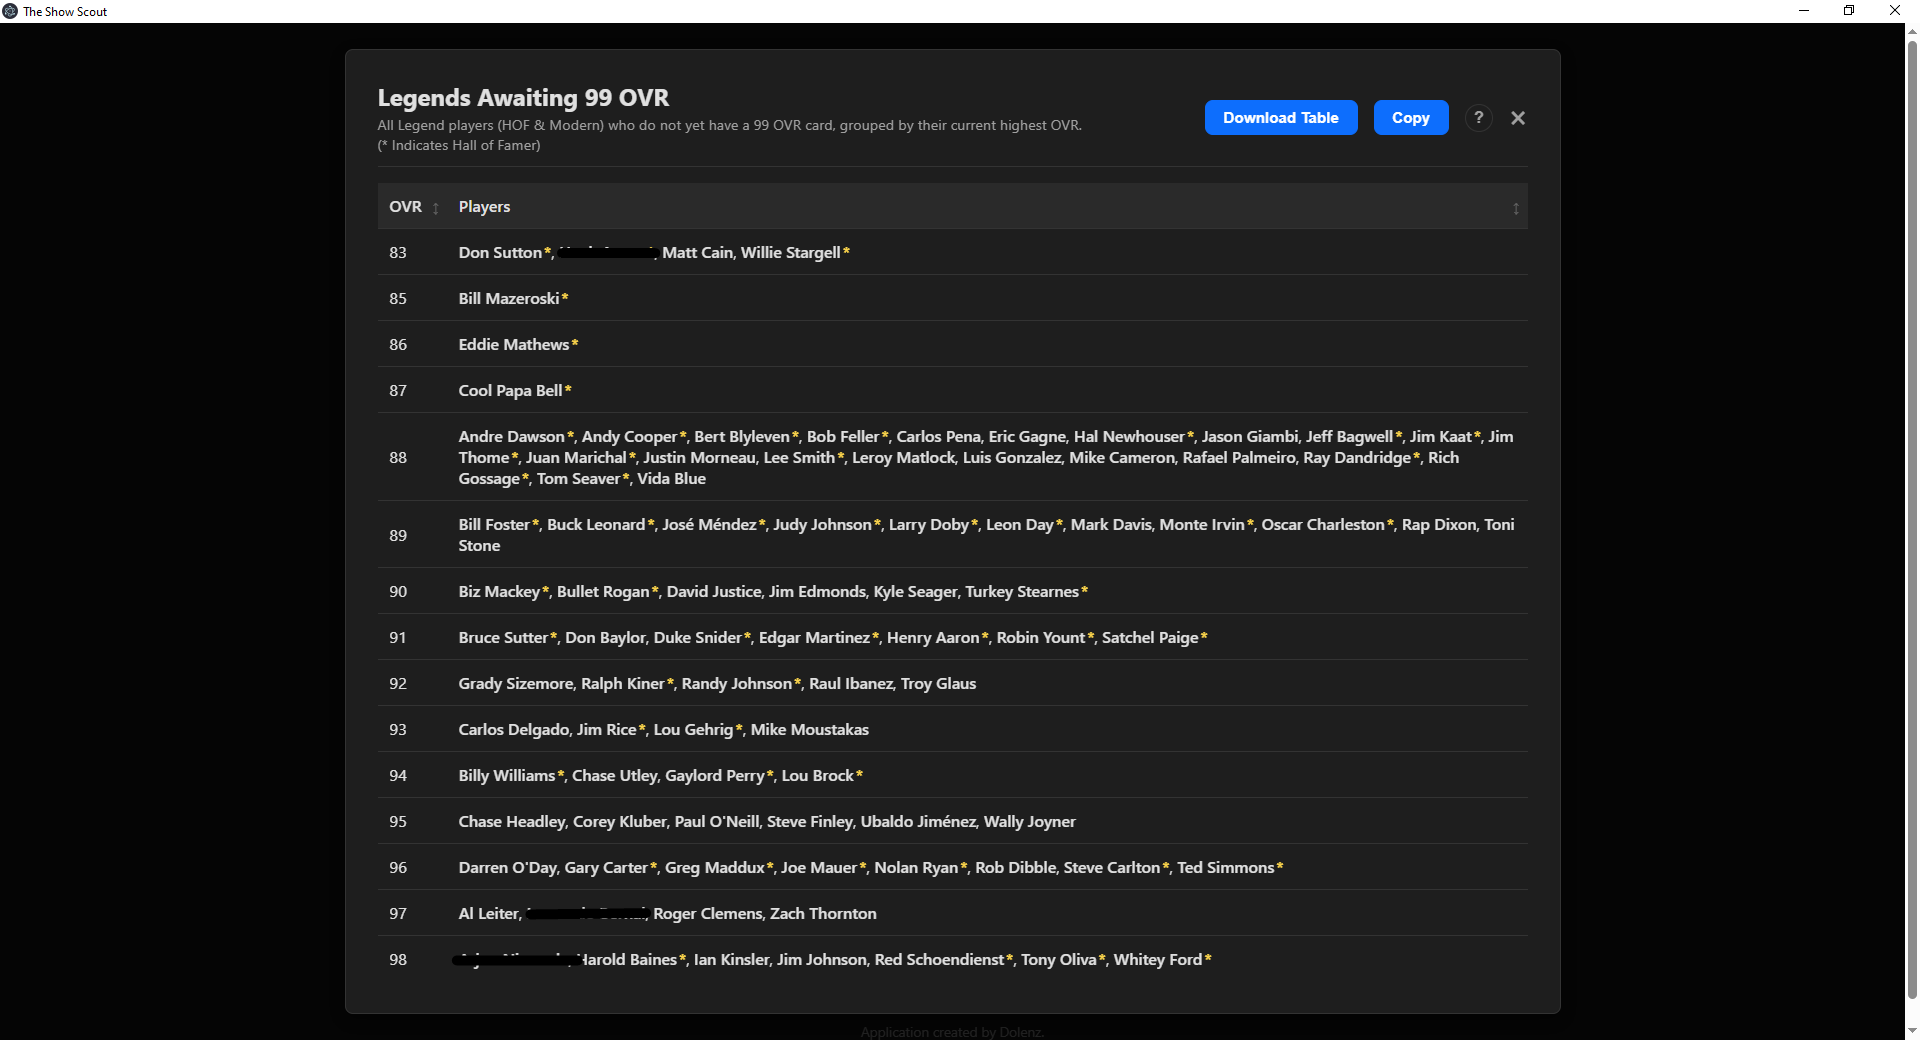Select the Eddie Mathews row
Screen dimensions: 1920x1040
tap(952, 345)
